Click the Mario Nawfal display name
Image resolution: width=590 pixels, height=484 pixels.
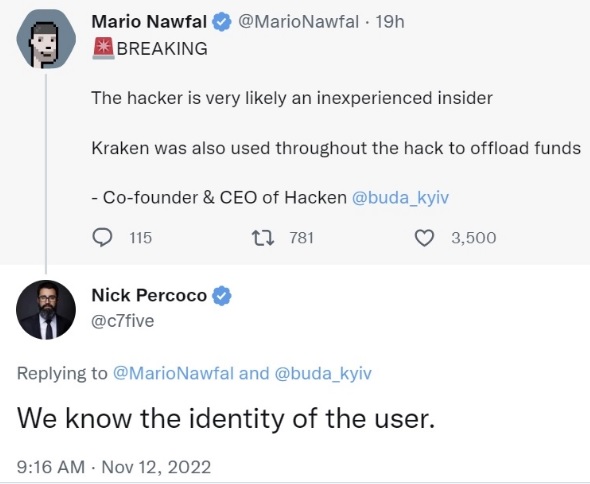pos(149,21)
